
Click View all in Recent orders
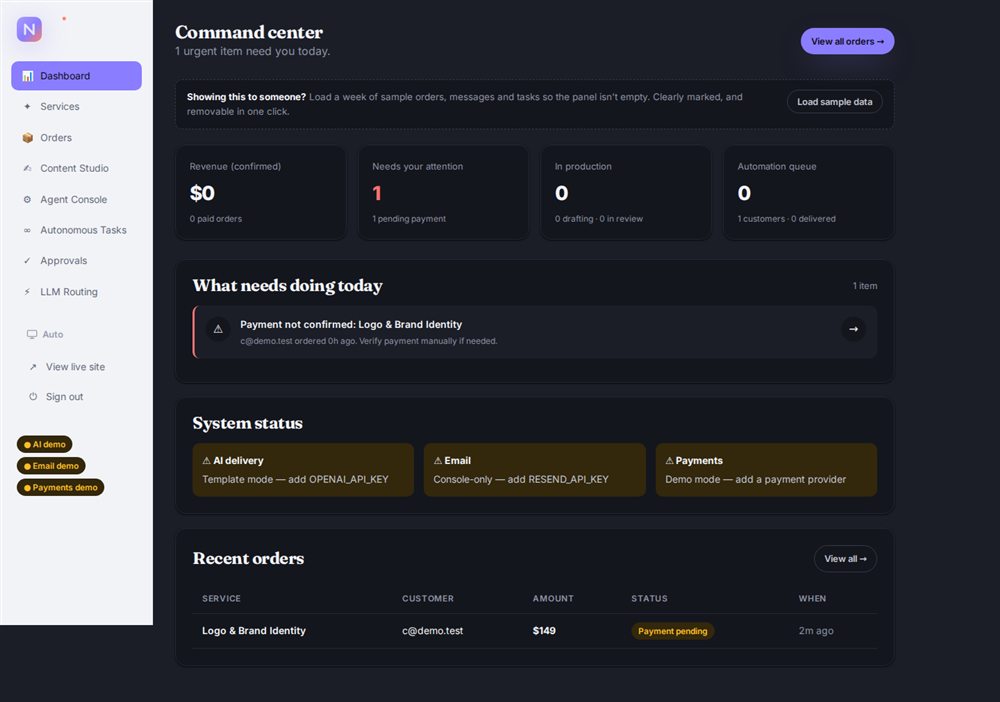pyautogui.click(x=845, y=559)
